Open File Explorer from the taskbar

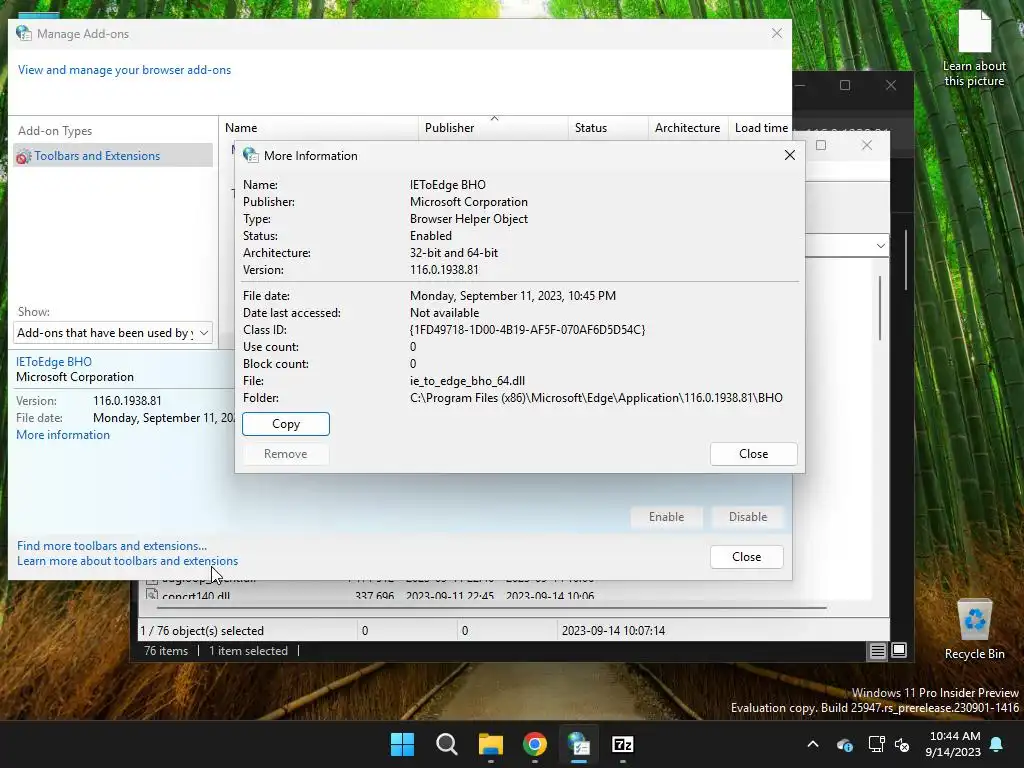coord(490,744)
